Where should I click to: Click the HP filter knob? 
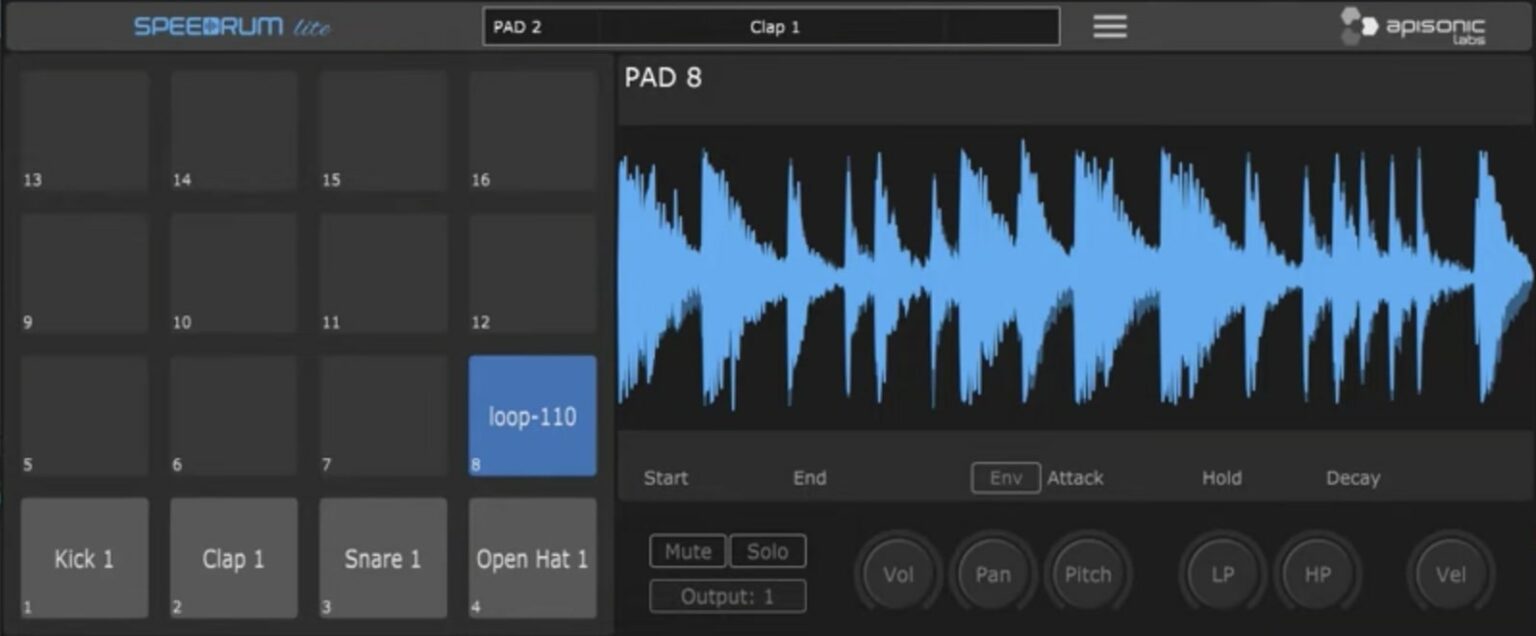1317,574
